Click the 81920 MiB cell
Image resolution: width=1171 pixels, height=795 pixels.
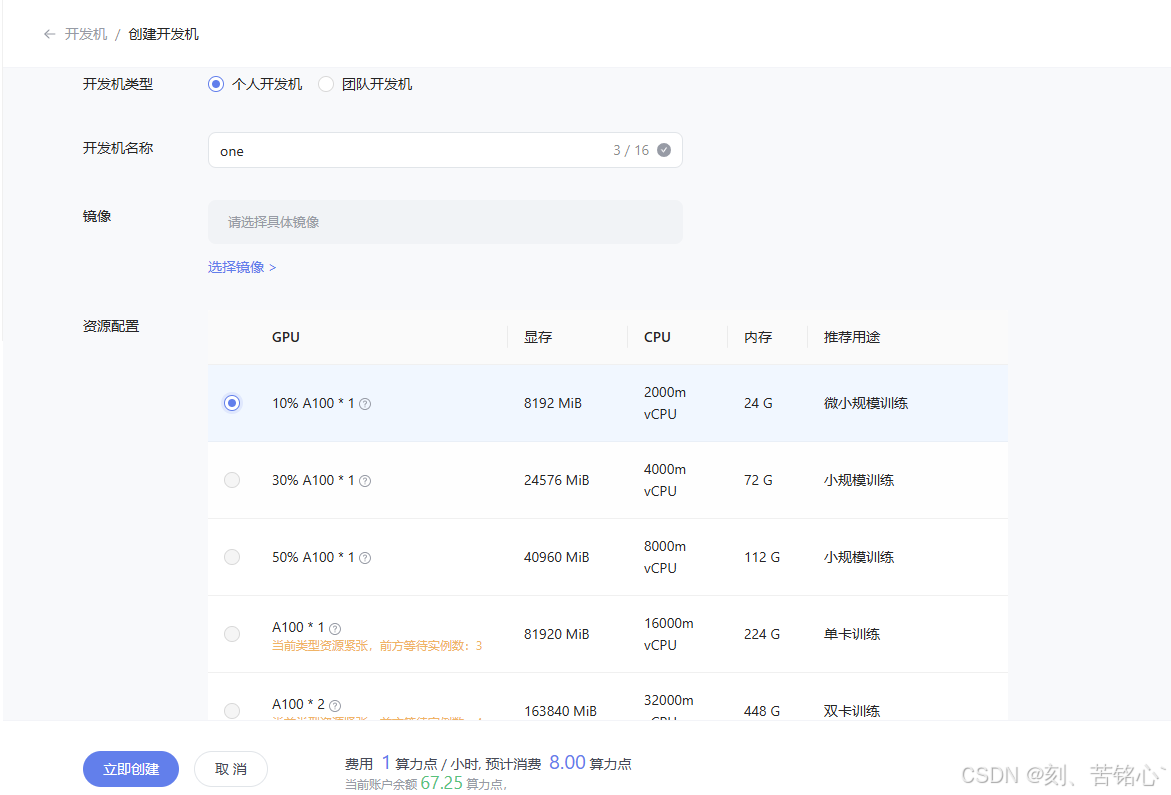(x=556, y=634)
